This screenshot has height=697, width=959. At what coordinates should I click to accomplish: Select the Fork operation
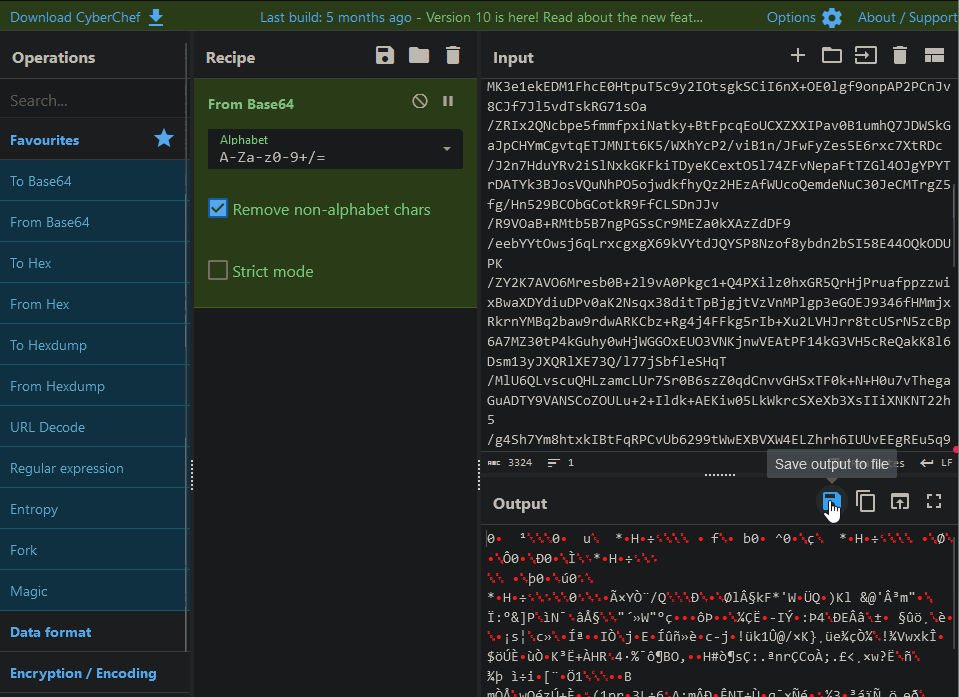coord(94,550)
